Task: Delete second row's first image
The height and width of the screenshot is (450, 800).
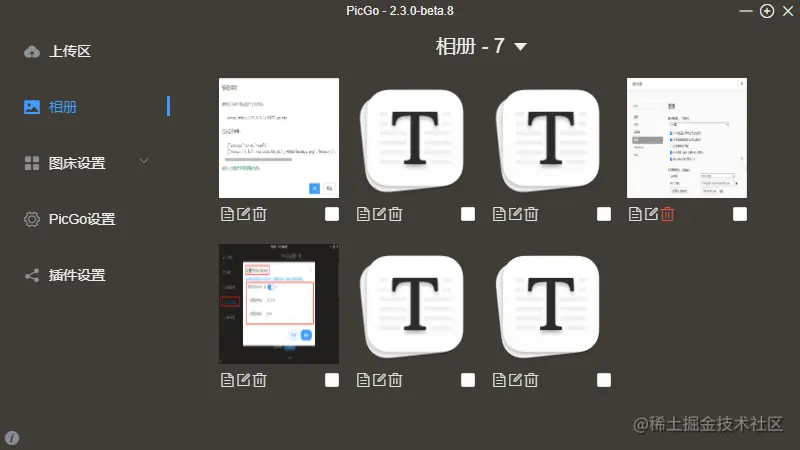Action: (x=260, y=380)
